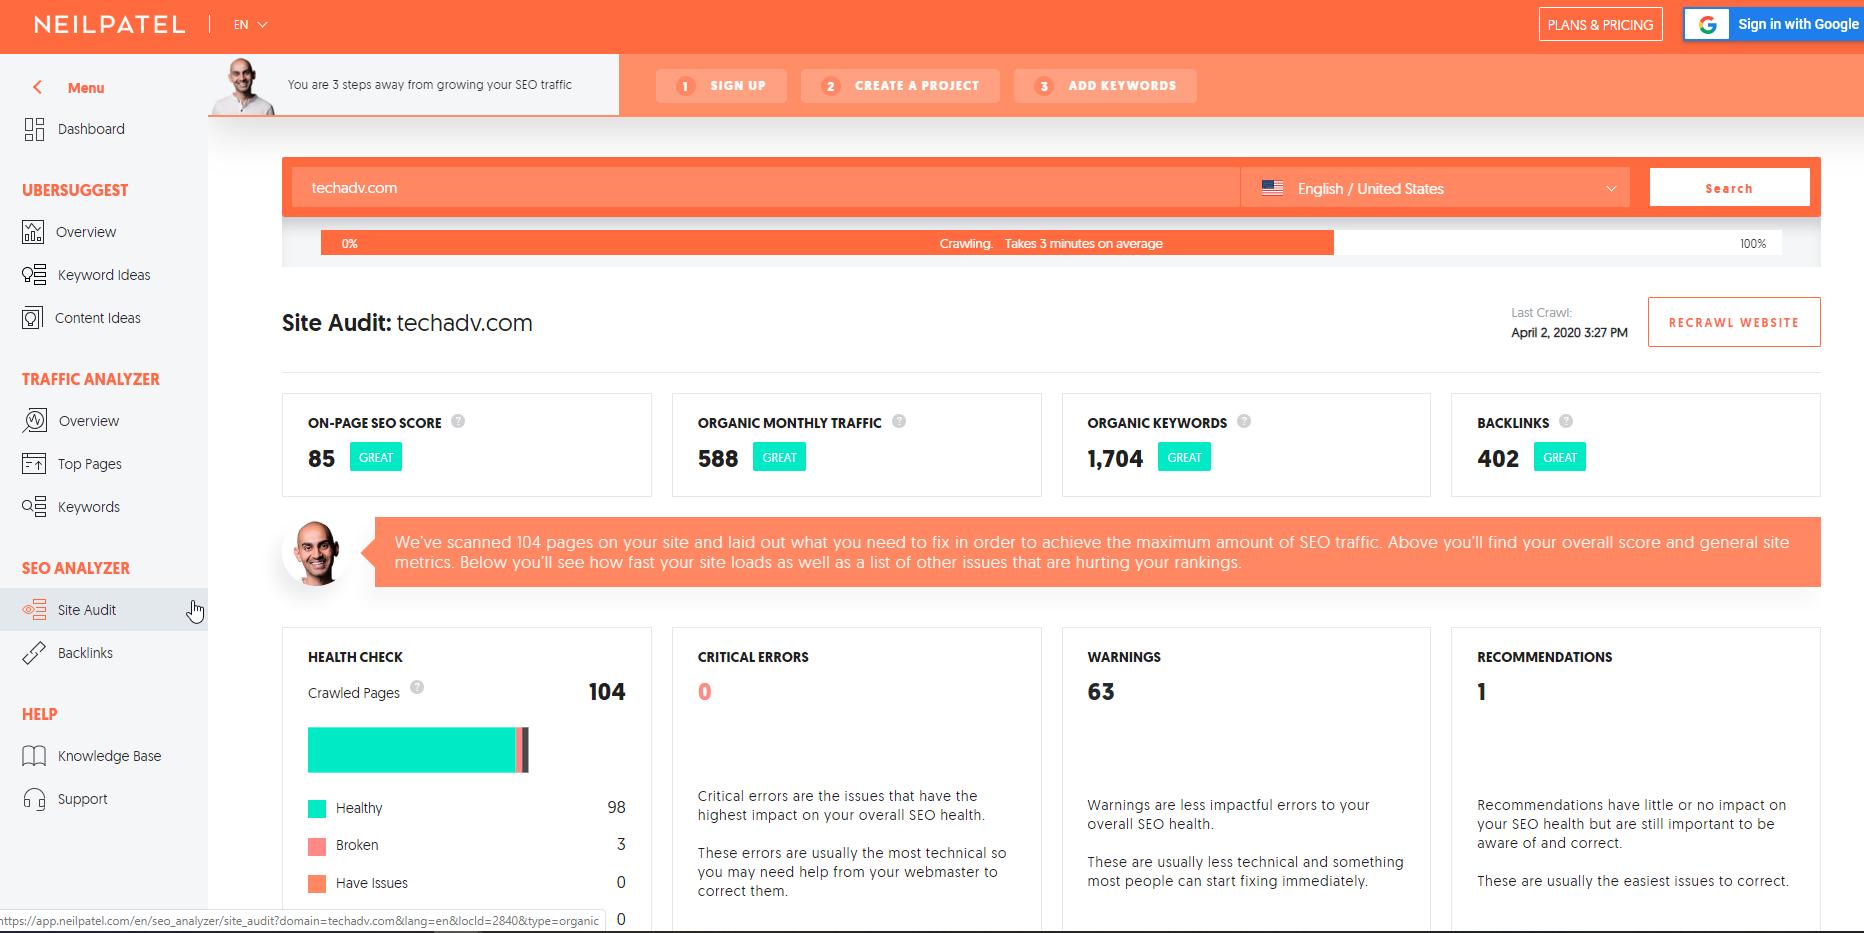Select the Keyword Ideas tool

point(103,274)
